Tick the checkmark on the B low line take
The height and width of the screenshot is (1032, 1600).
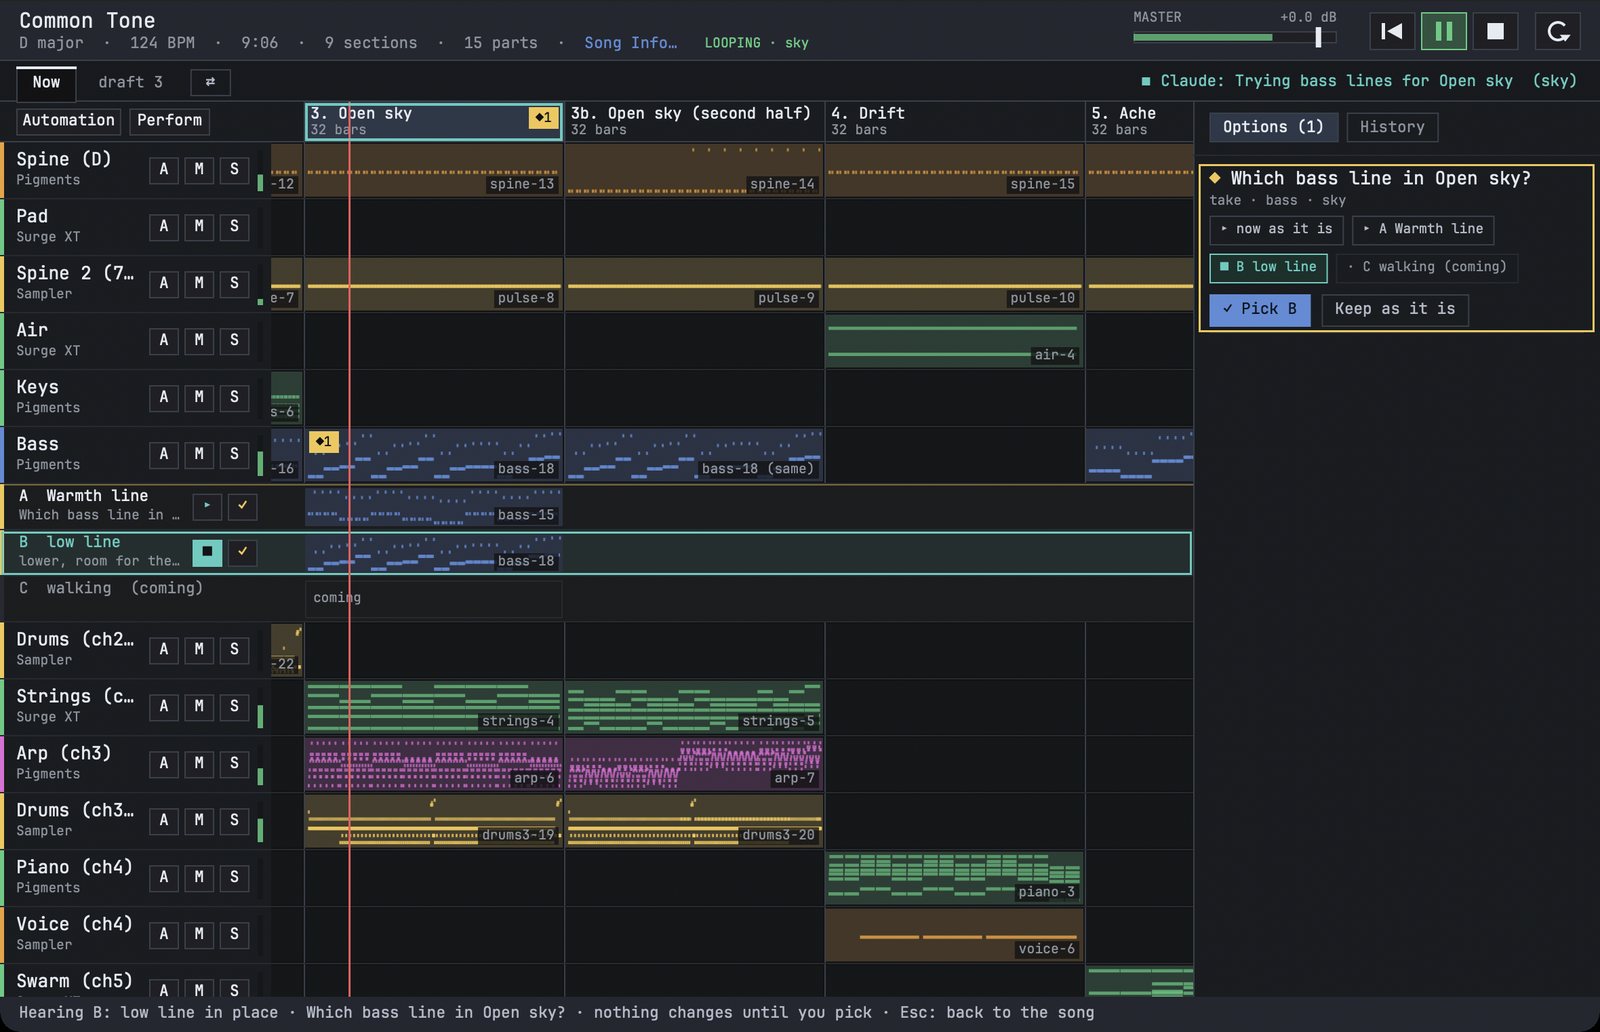tap(242, 552)
